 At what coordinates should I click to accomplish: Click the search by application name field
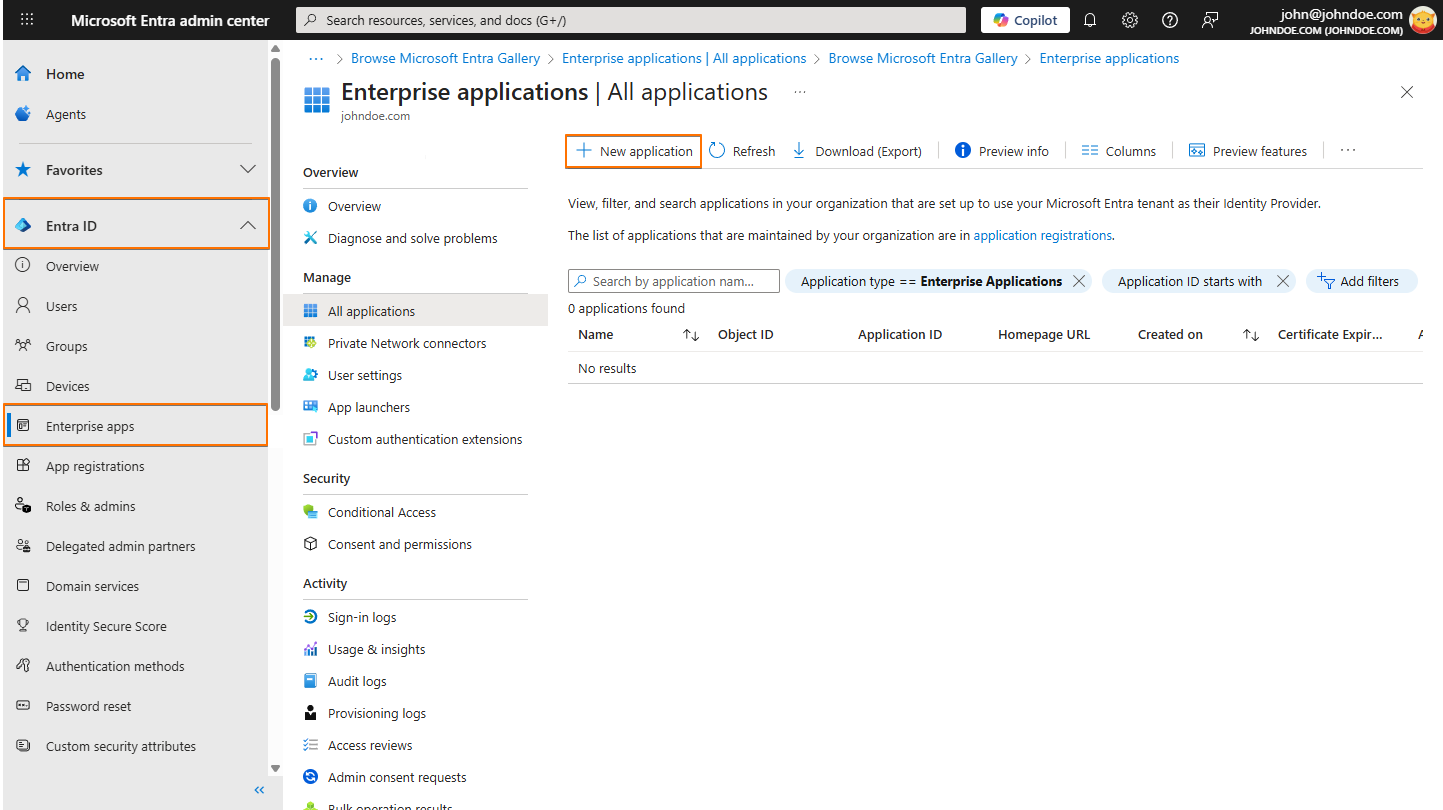click(673, 281)
